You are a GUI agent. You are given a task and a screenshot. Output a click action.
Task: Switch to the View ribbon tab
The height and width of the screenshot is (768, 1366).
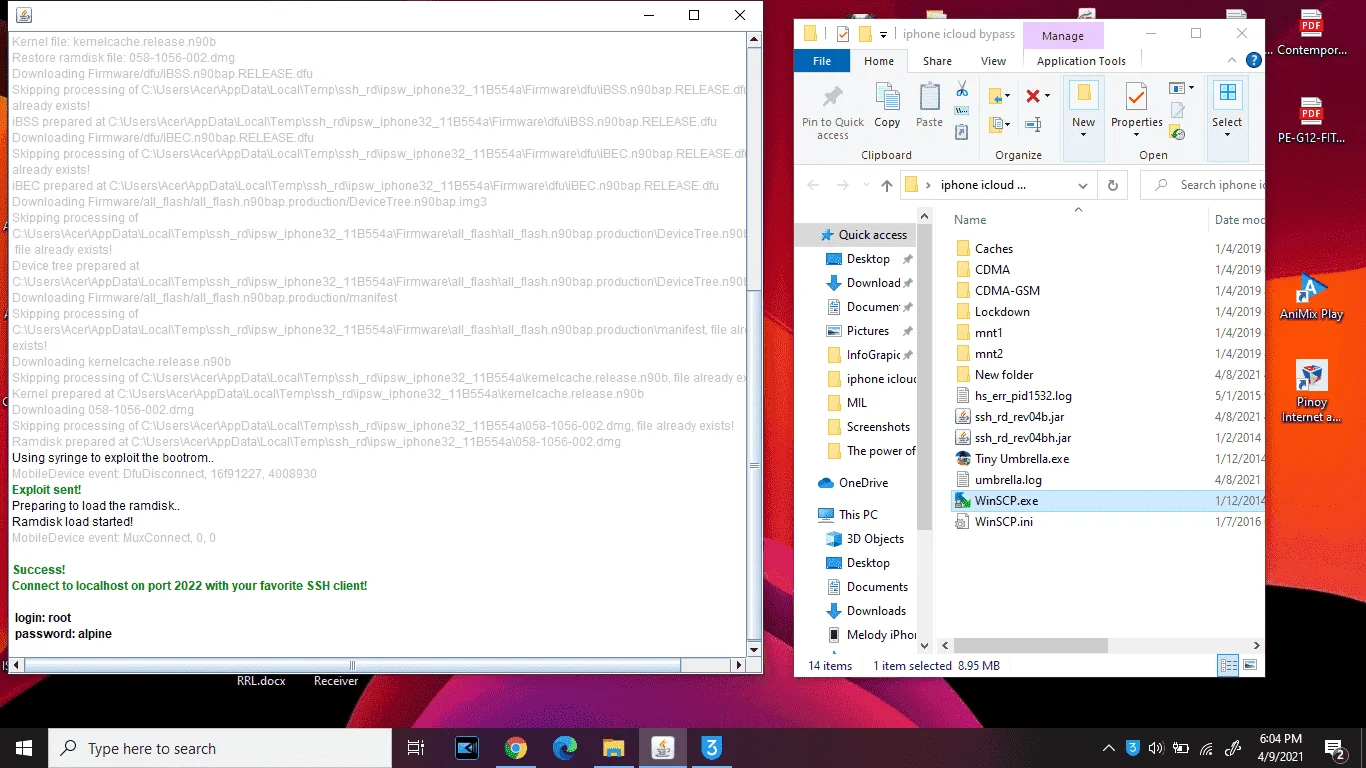993,61
